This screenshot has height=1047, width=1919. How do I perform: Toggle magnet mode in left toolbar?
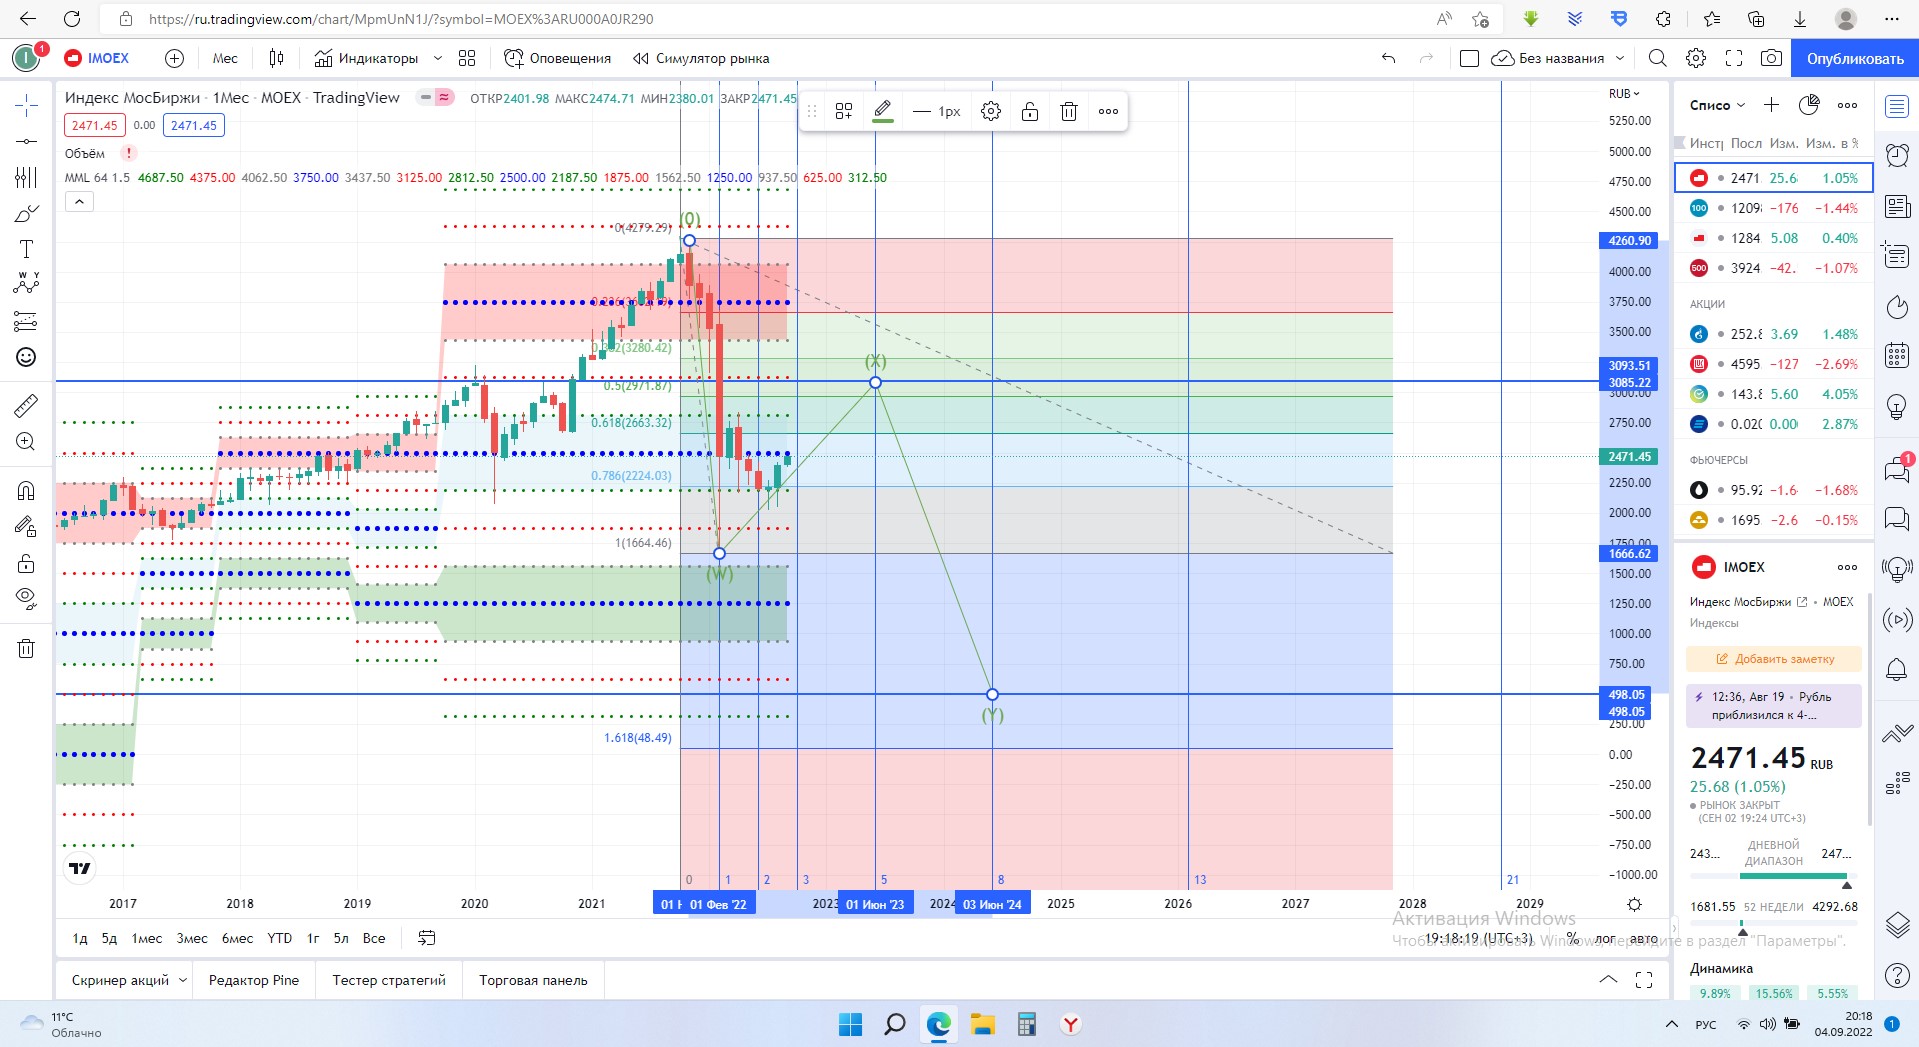pyautogui.click(x=26, y=490)
